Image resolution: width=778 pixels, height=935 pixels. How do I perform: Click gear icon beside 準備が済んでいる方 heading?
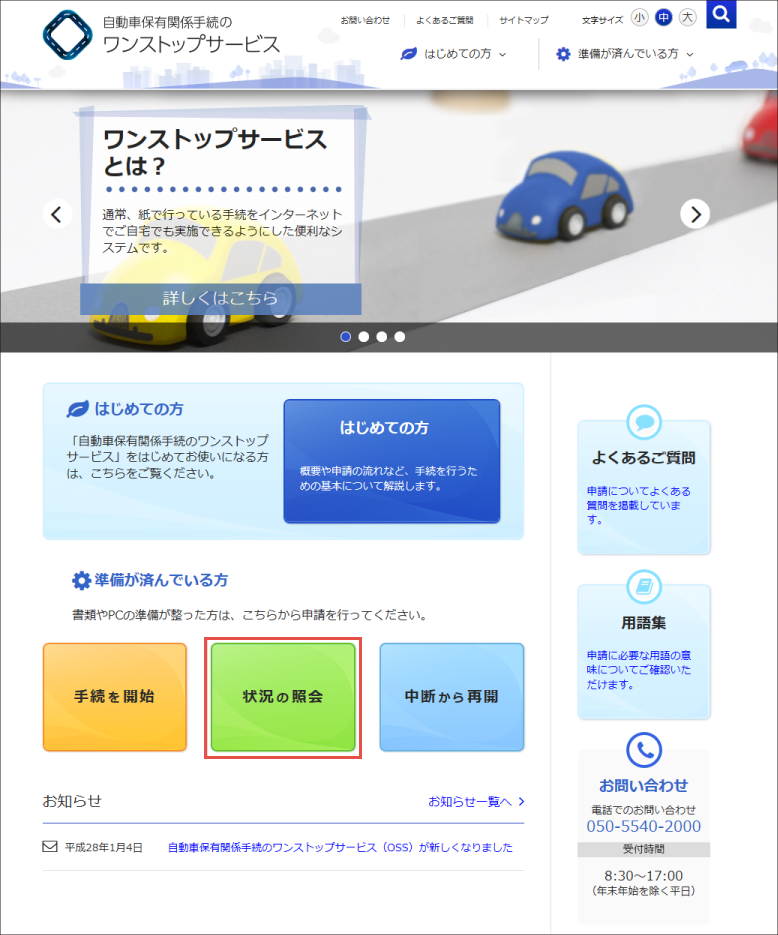point(81,580)
